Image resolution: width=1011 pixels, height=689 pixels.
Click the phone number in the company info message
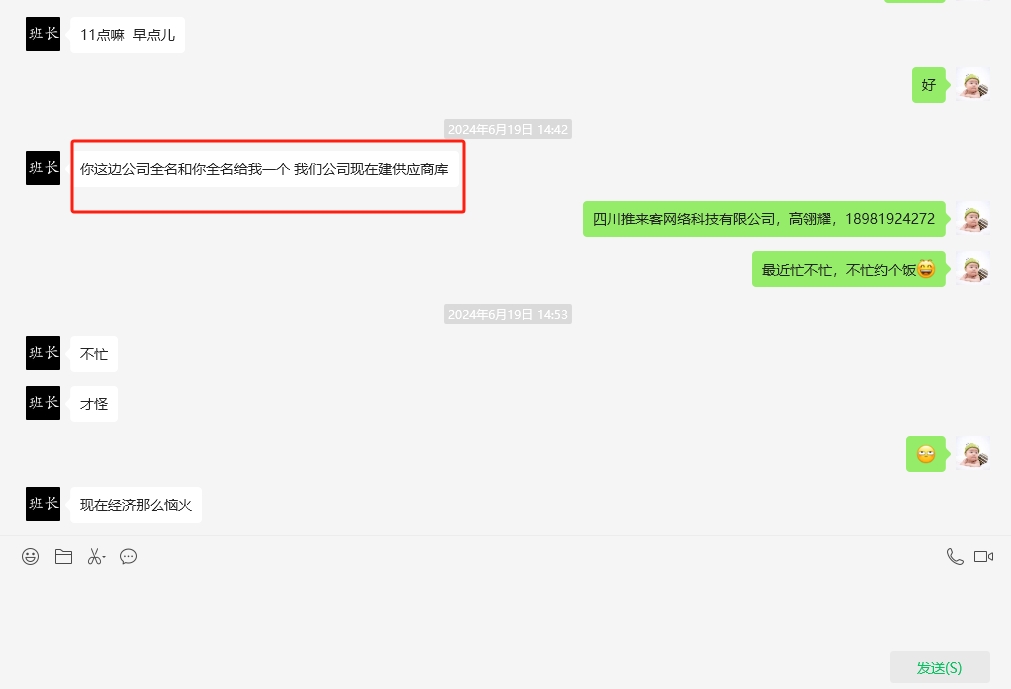tap(888, 217)
